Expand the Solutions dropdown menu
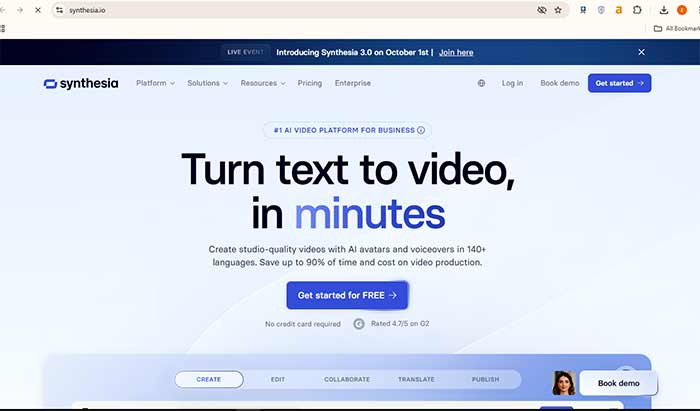This screenshot has height=411, width=700. [208, 83]
